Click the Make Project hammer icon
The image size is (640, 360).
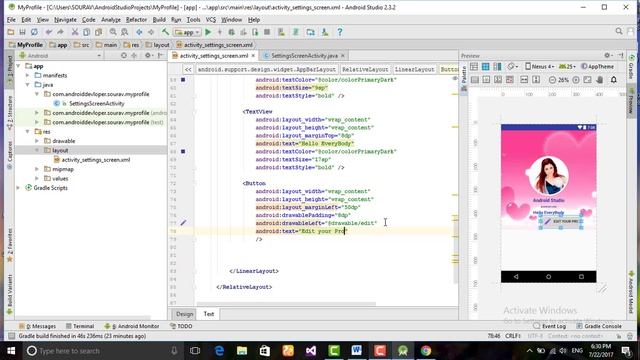coord(165,32)
